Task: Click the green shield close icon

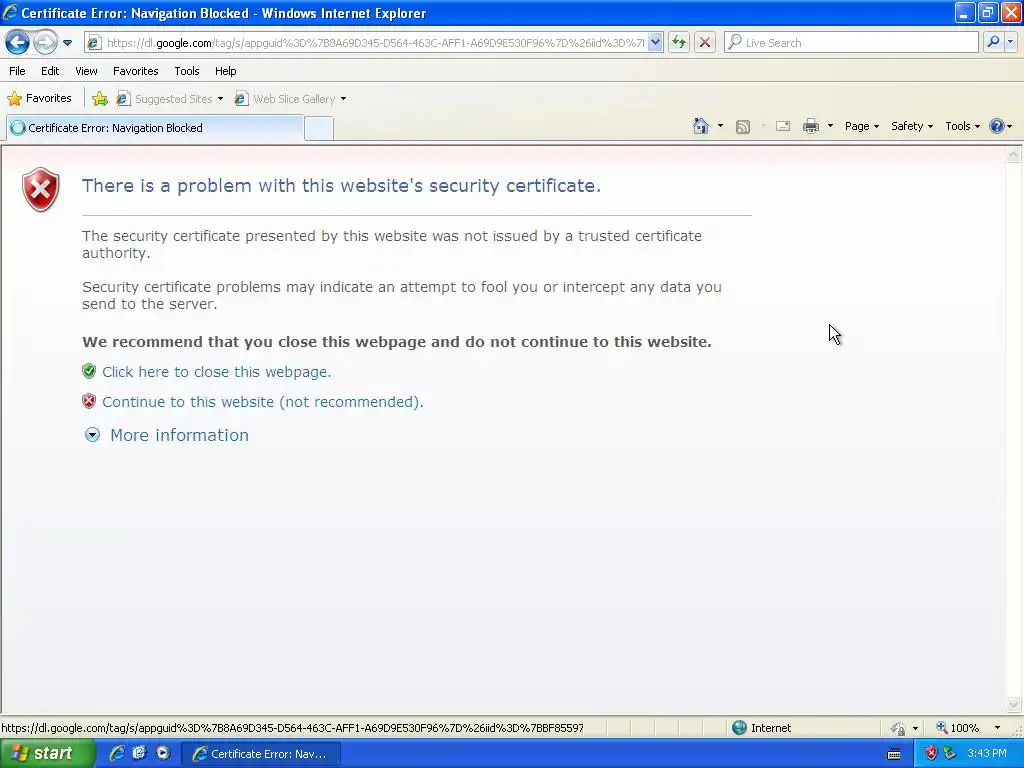Action: (x=89, y=372)
